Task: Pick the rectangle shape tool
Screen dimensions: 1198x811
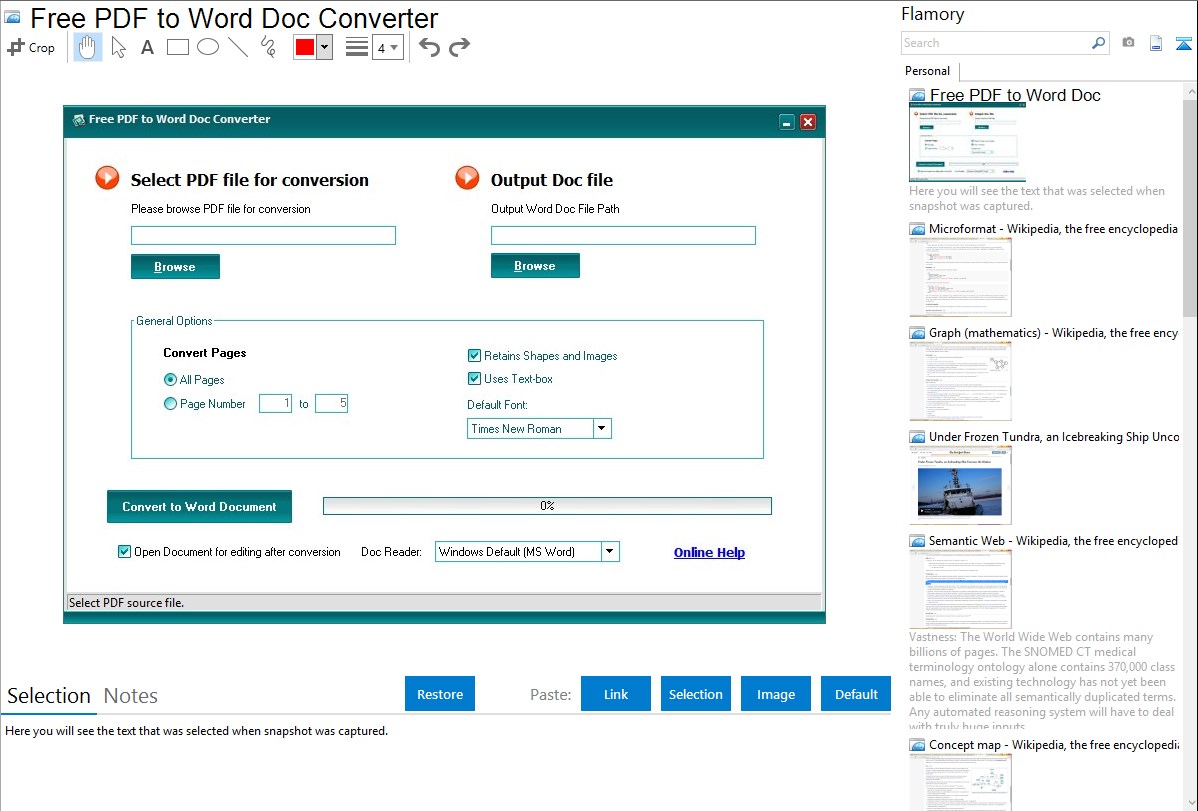Action: coord(177,47)
